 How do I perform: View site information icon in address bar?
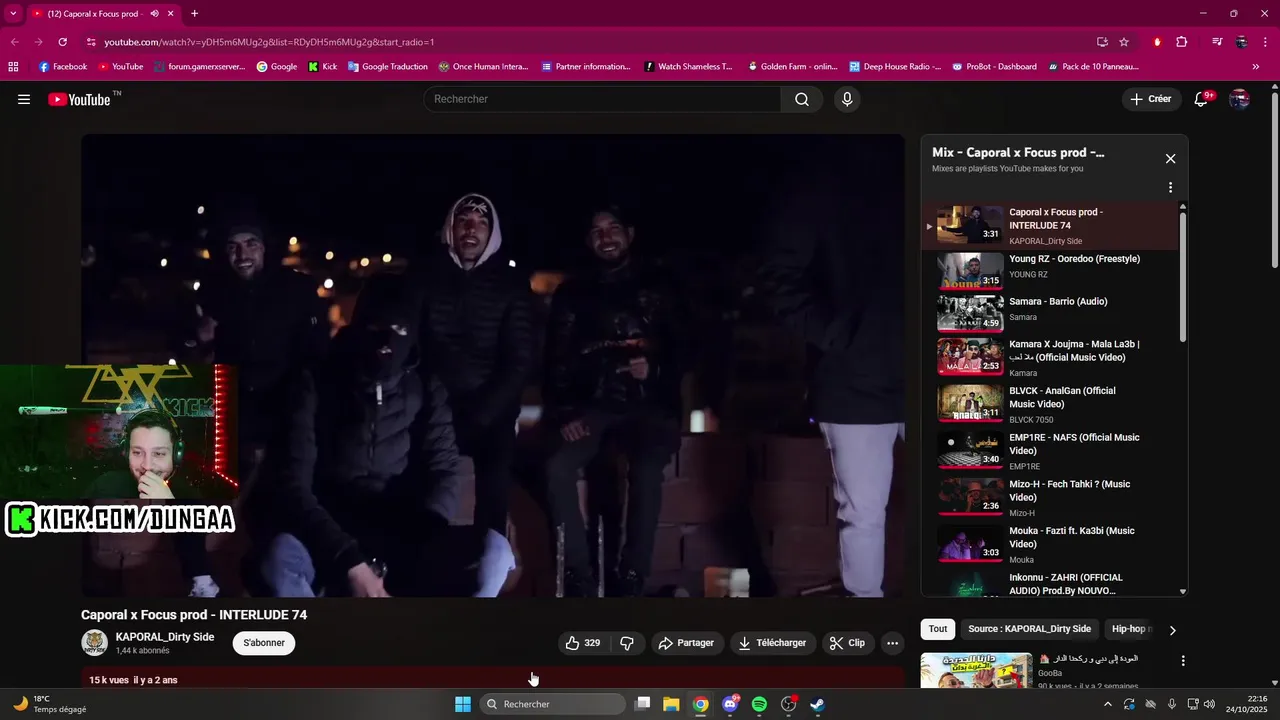coord(91,42)
